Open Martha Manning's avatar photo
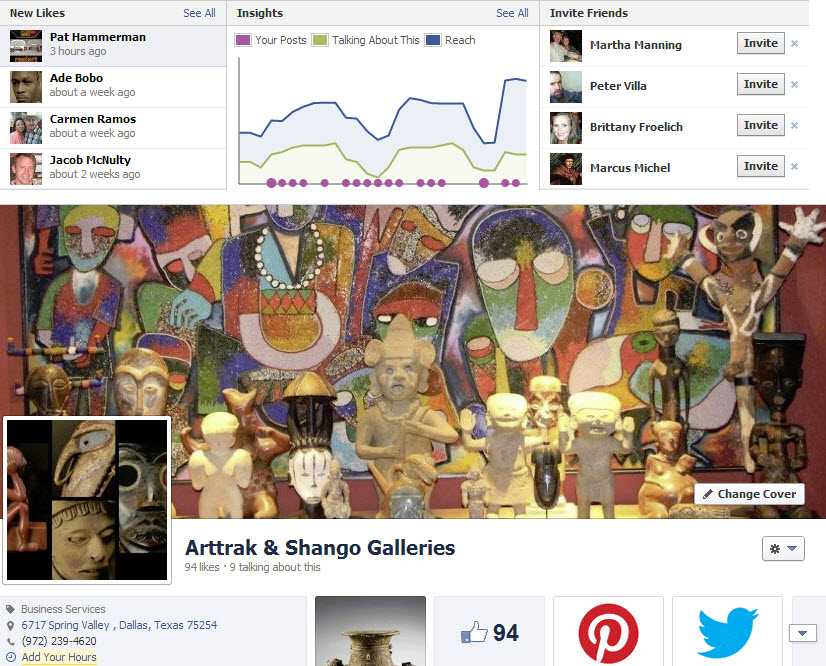Screen dimensions: 826x666 pyautogui.click(x=566, y=46)
